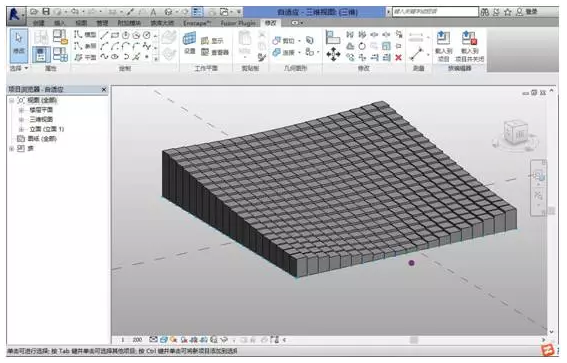The width and height of the screenshot is (567, 363).
Task: Open the ViewCube in the 3D view
Action: tap(516, 134)
